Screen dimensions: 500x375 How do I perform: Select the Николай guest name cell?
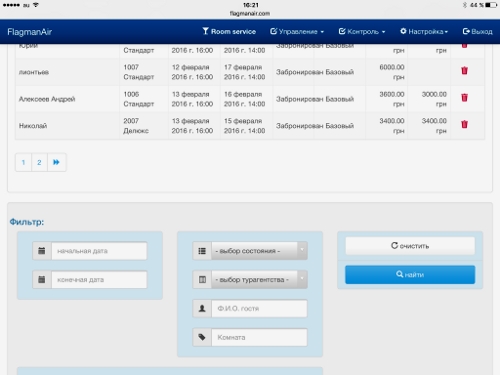point(67,126)
